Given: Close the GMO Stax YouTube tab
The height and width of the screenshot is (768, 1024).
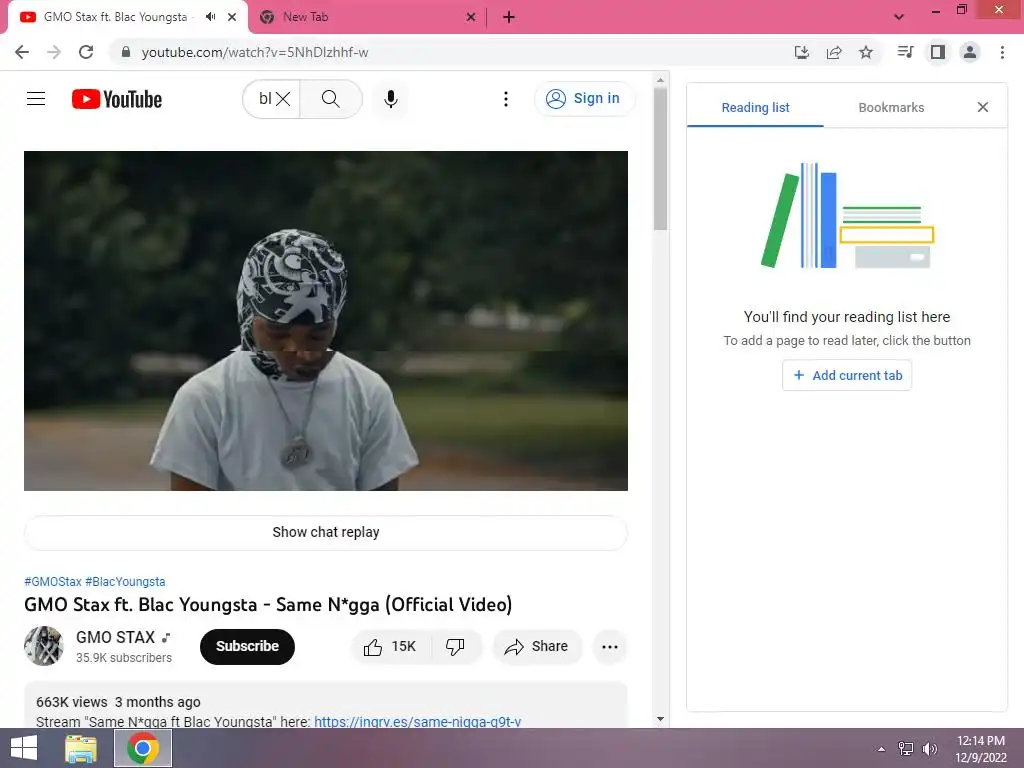Looking at the screenshot, I should (232, 17).
